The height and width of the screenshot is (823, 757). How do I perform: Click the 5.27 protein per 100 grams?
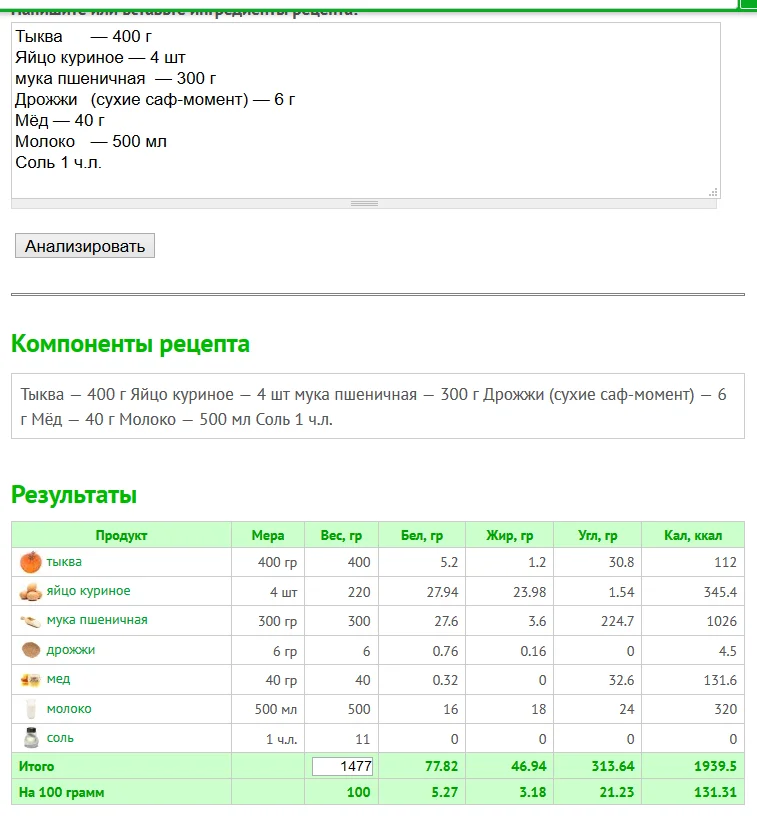coord(444,792)
